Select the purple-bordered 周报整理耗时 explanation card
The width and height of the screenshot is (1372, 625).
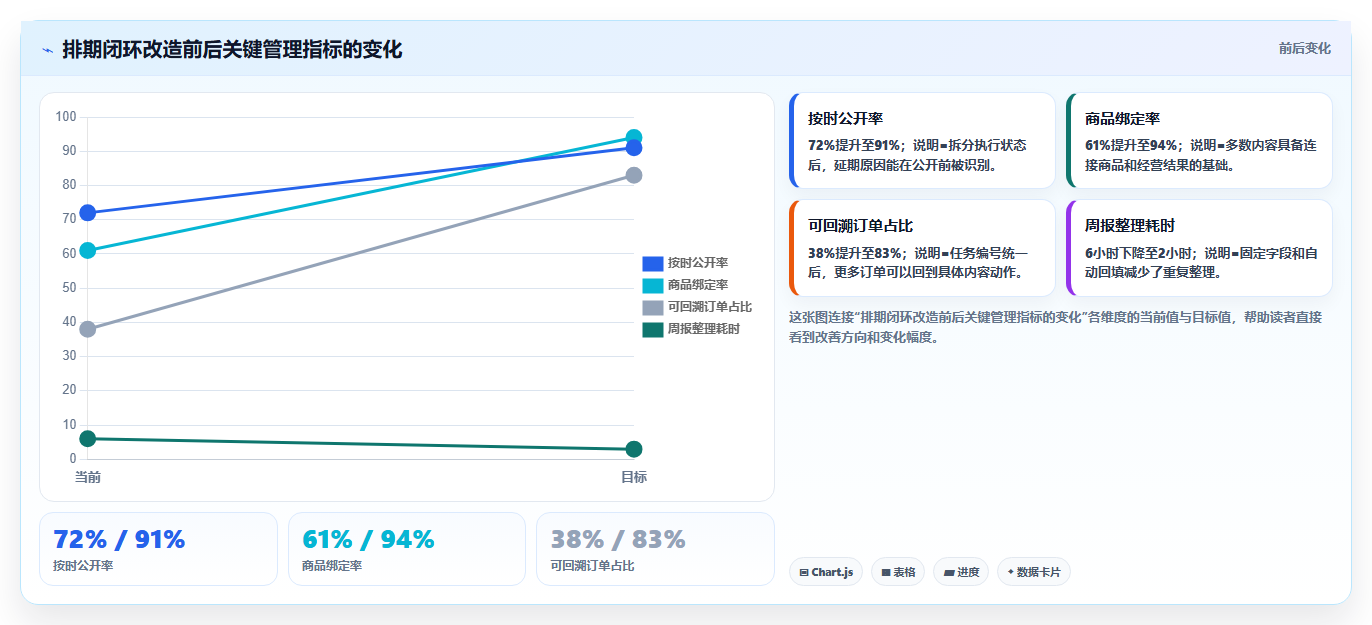(1199, 248)
